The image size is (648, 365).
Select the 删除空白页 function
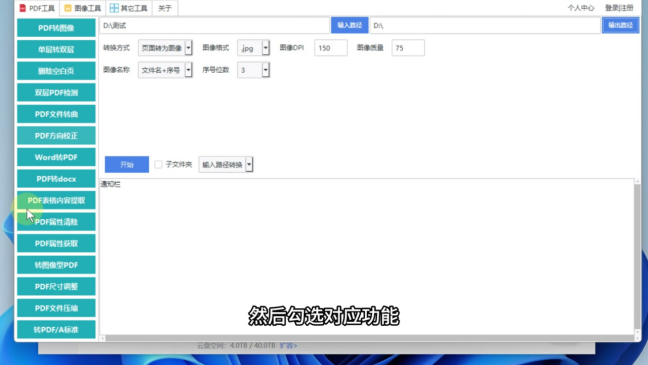pyautogui.click(x=56, y=71)
